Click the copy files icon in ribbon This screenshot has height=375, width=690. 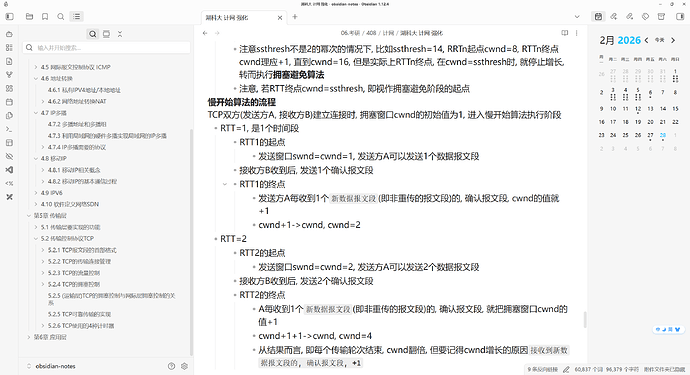click(9, 115)
